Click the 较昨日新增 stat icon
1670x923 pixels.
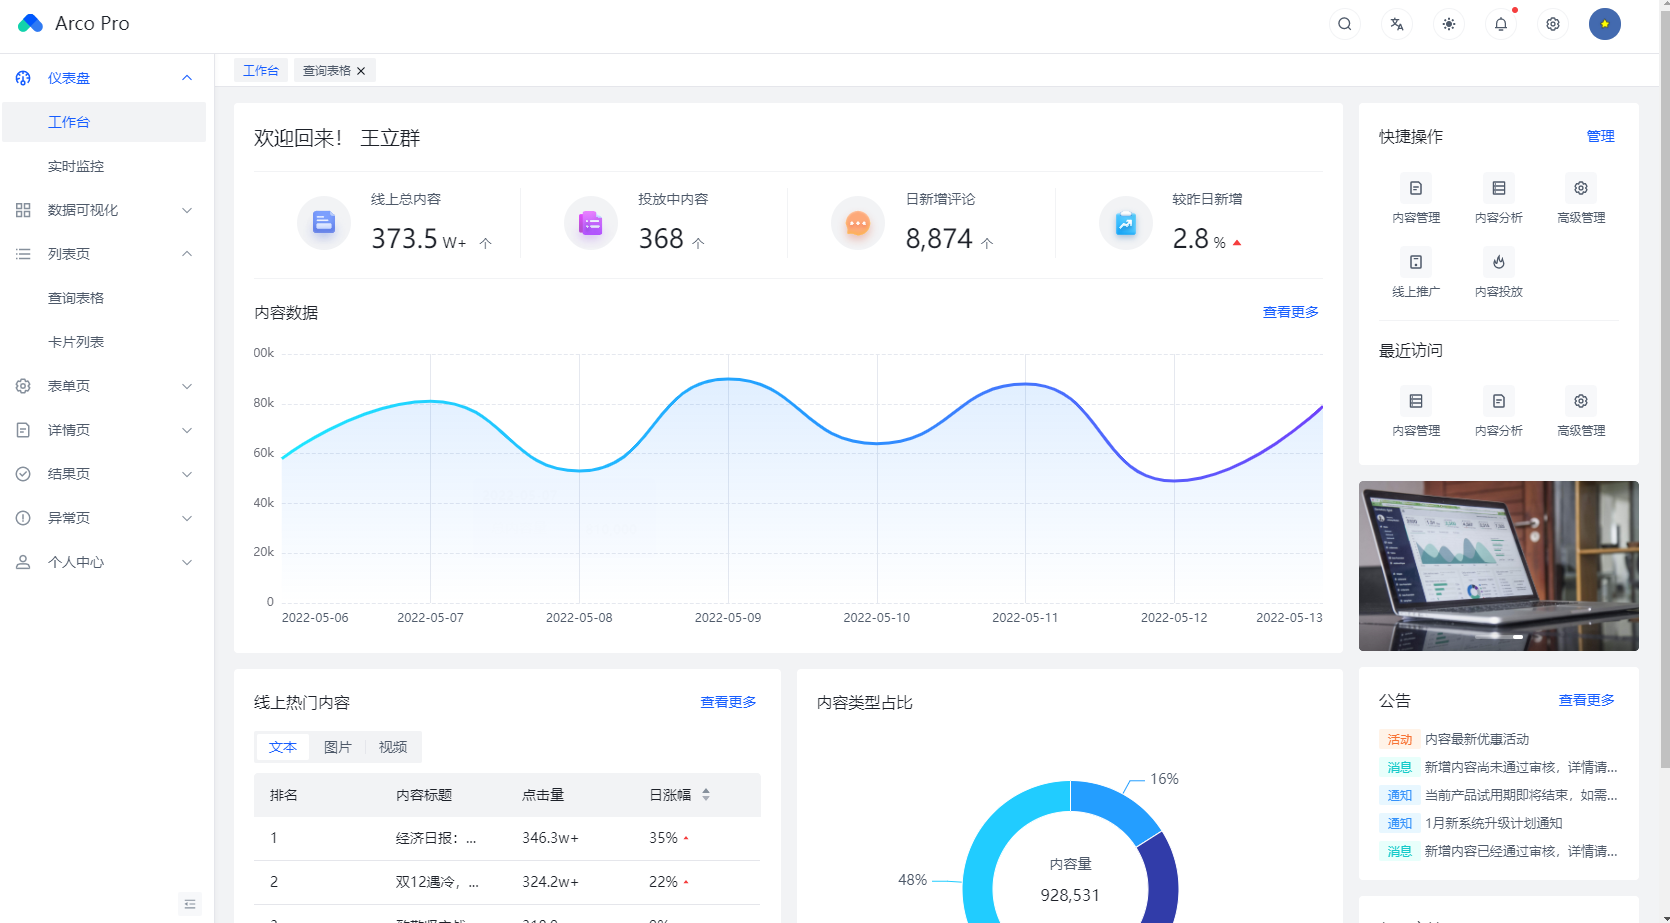[1126, 222]
